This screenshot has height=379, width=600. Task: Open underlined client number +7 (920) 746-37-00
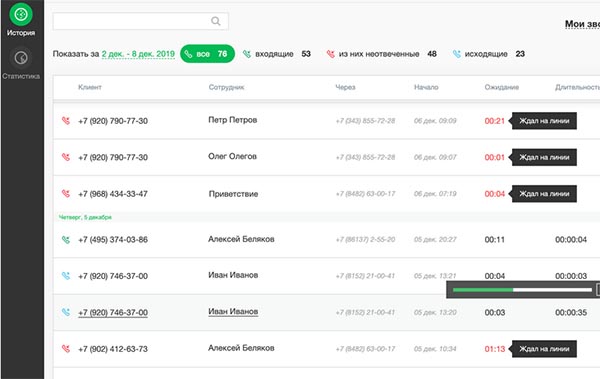113,313
